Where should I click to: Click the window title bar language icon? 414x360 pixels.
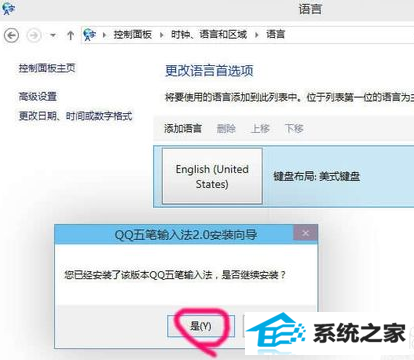pyautogui.click(x=8, y=9)
